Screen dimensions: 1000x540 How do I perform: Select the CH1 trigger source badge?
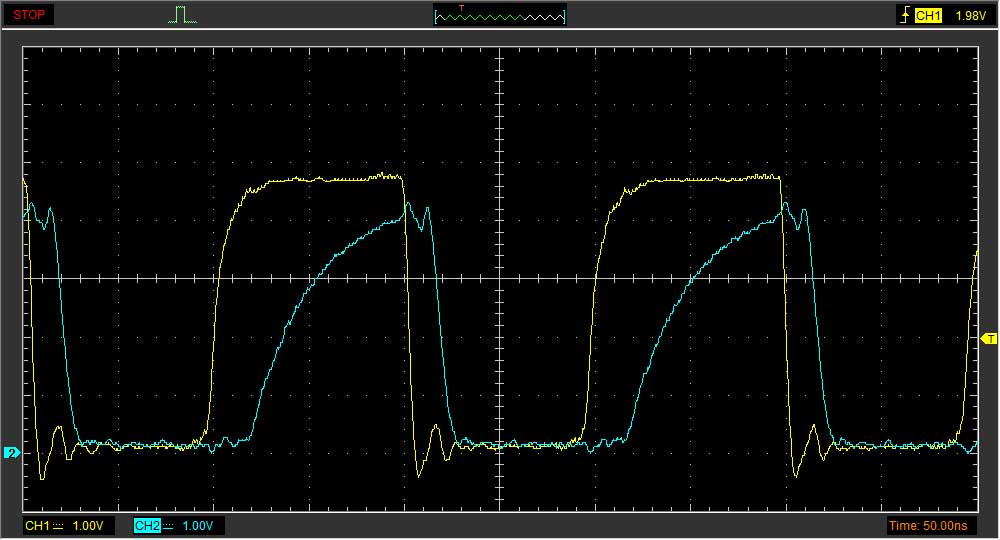tap(929, 15)
